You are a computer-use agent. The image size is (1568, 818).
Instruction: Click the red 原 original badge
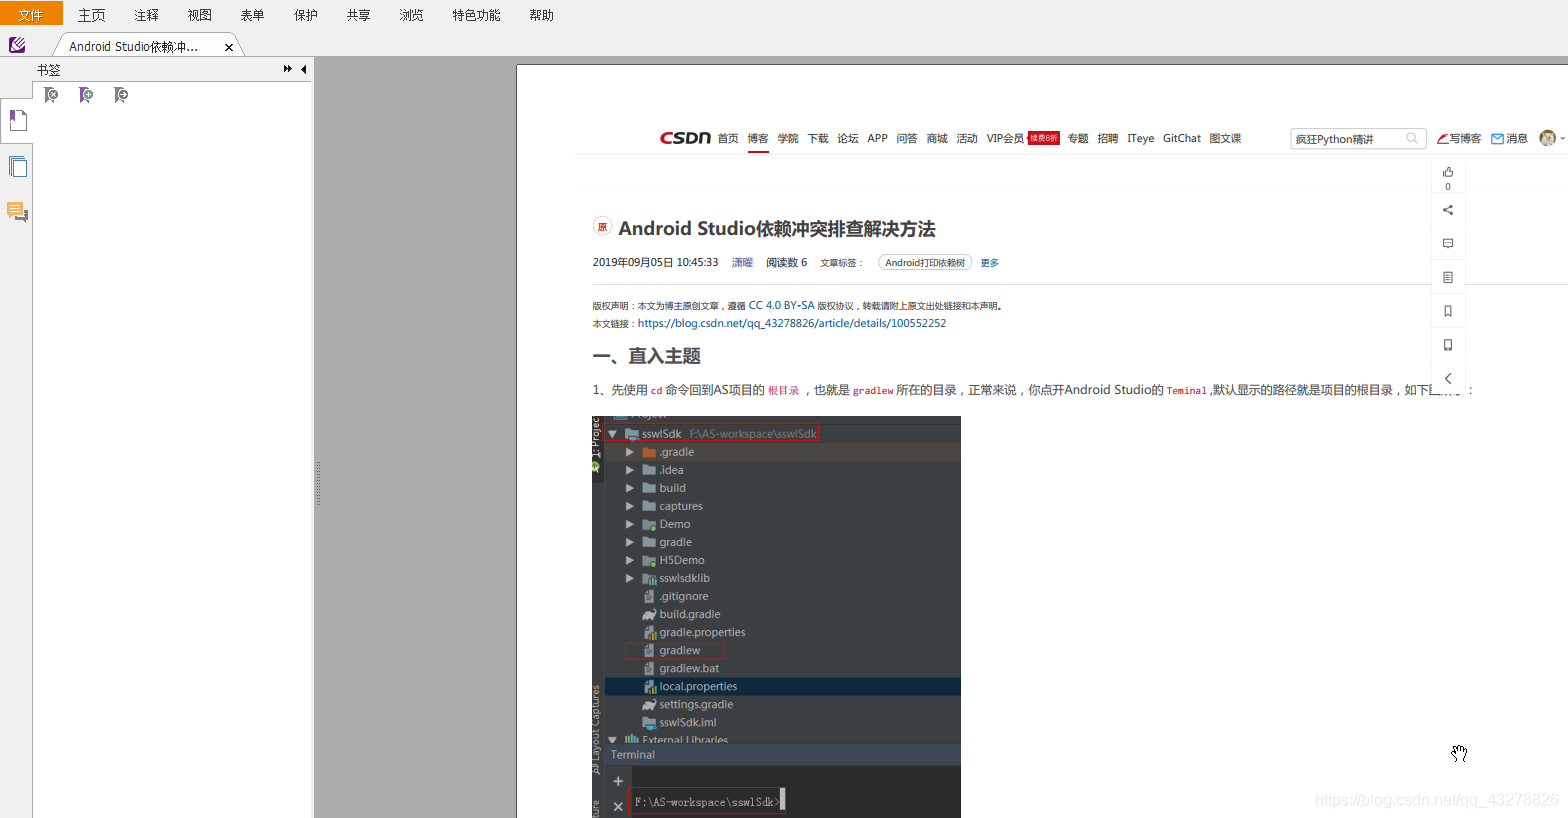[602, 227]
